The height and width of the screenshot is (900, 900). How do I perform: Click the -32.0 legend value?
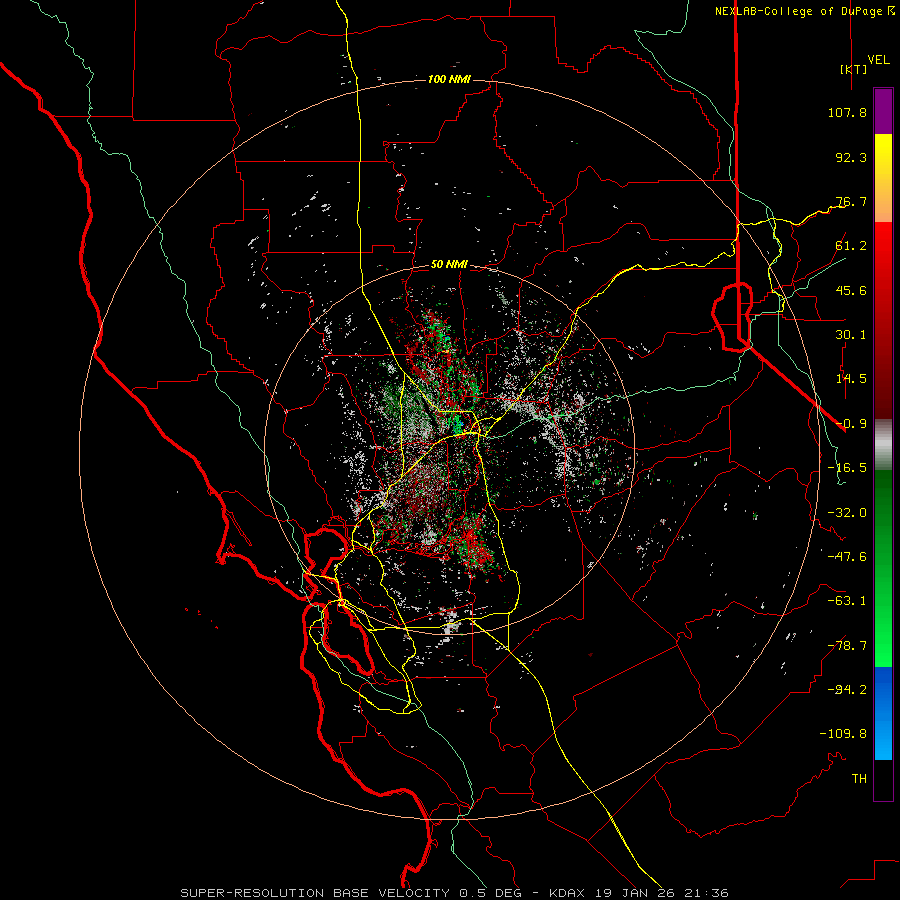(847, 513)
